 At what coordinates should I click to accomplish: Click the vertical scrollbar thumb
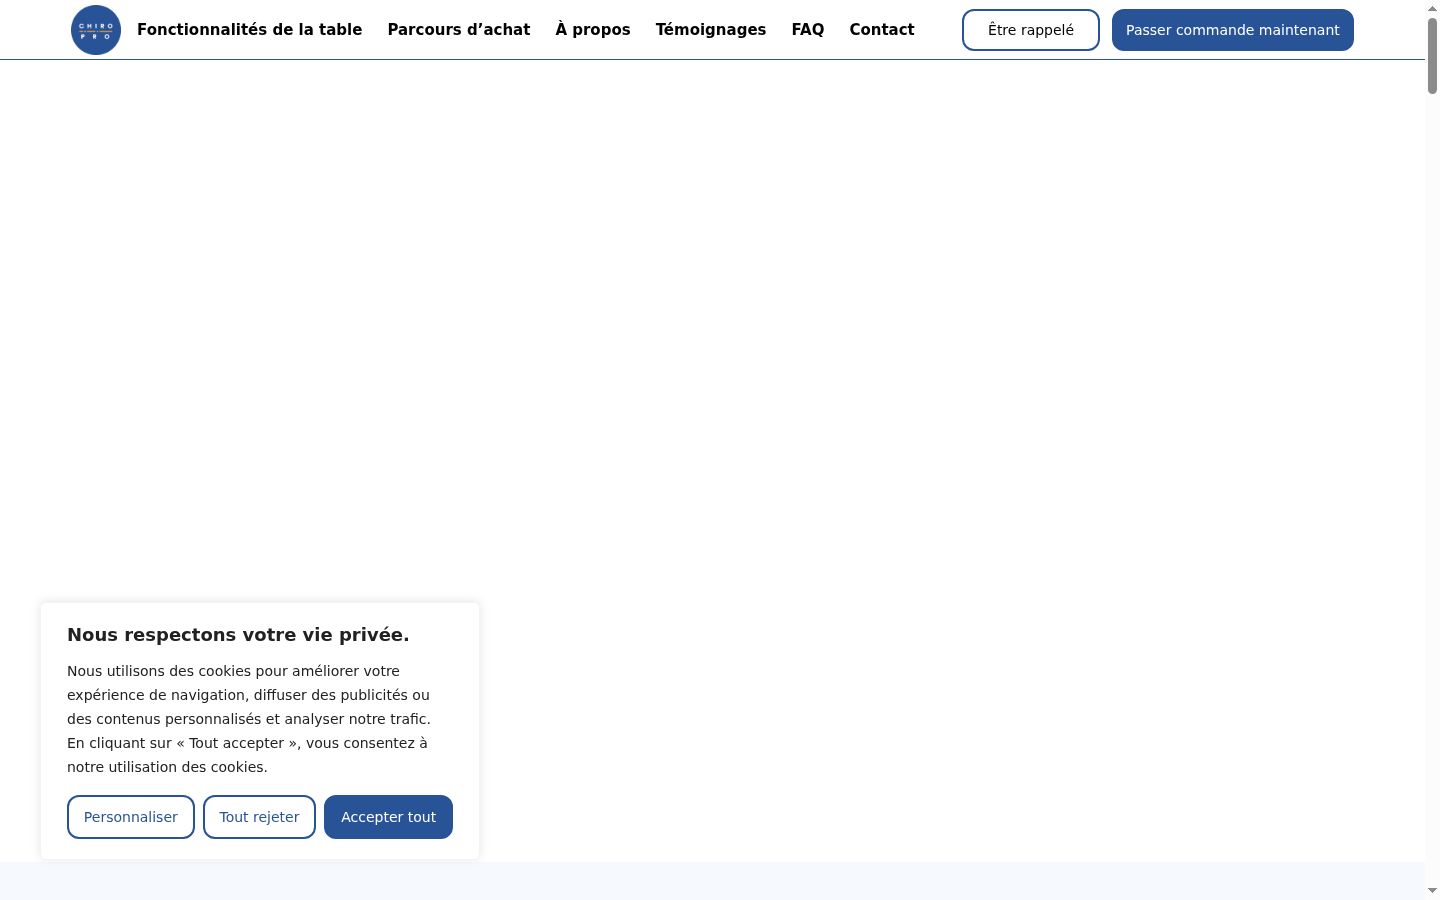click(x=1432, y=56)
